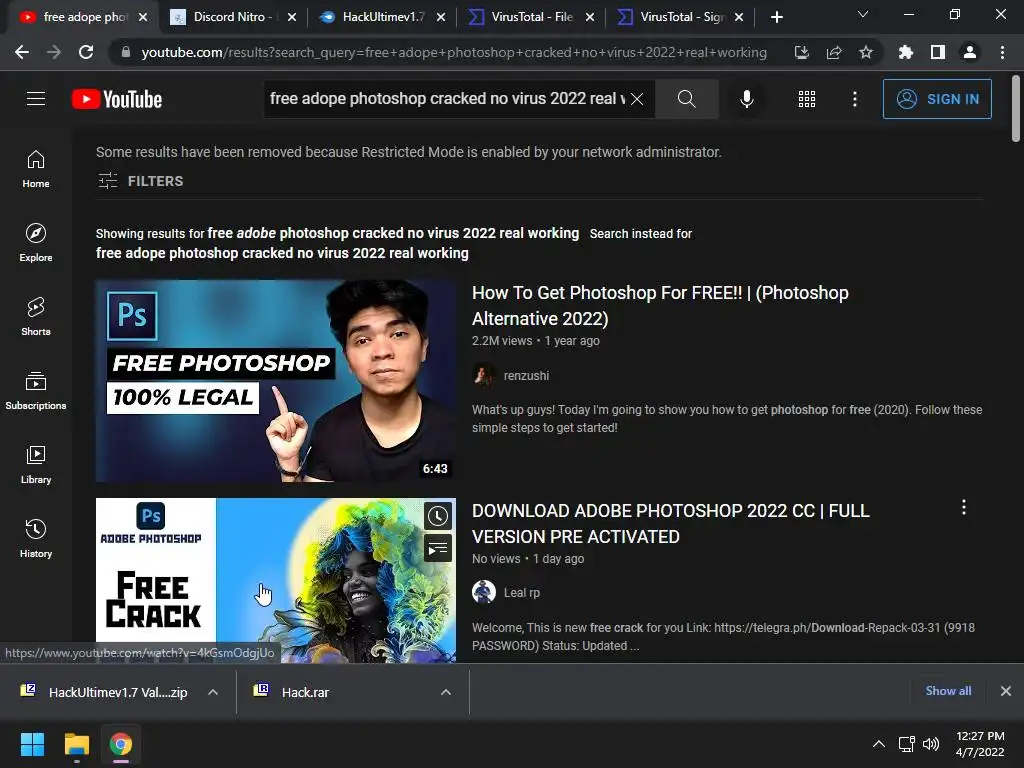Click the SIGN IN button

point(936,99)
